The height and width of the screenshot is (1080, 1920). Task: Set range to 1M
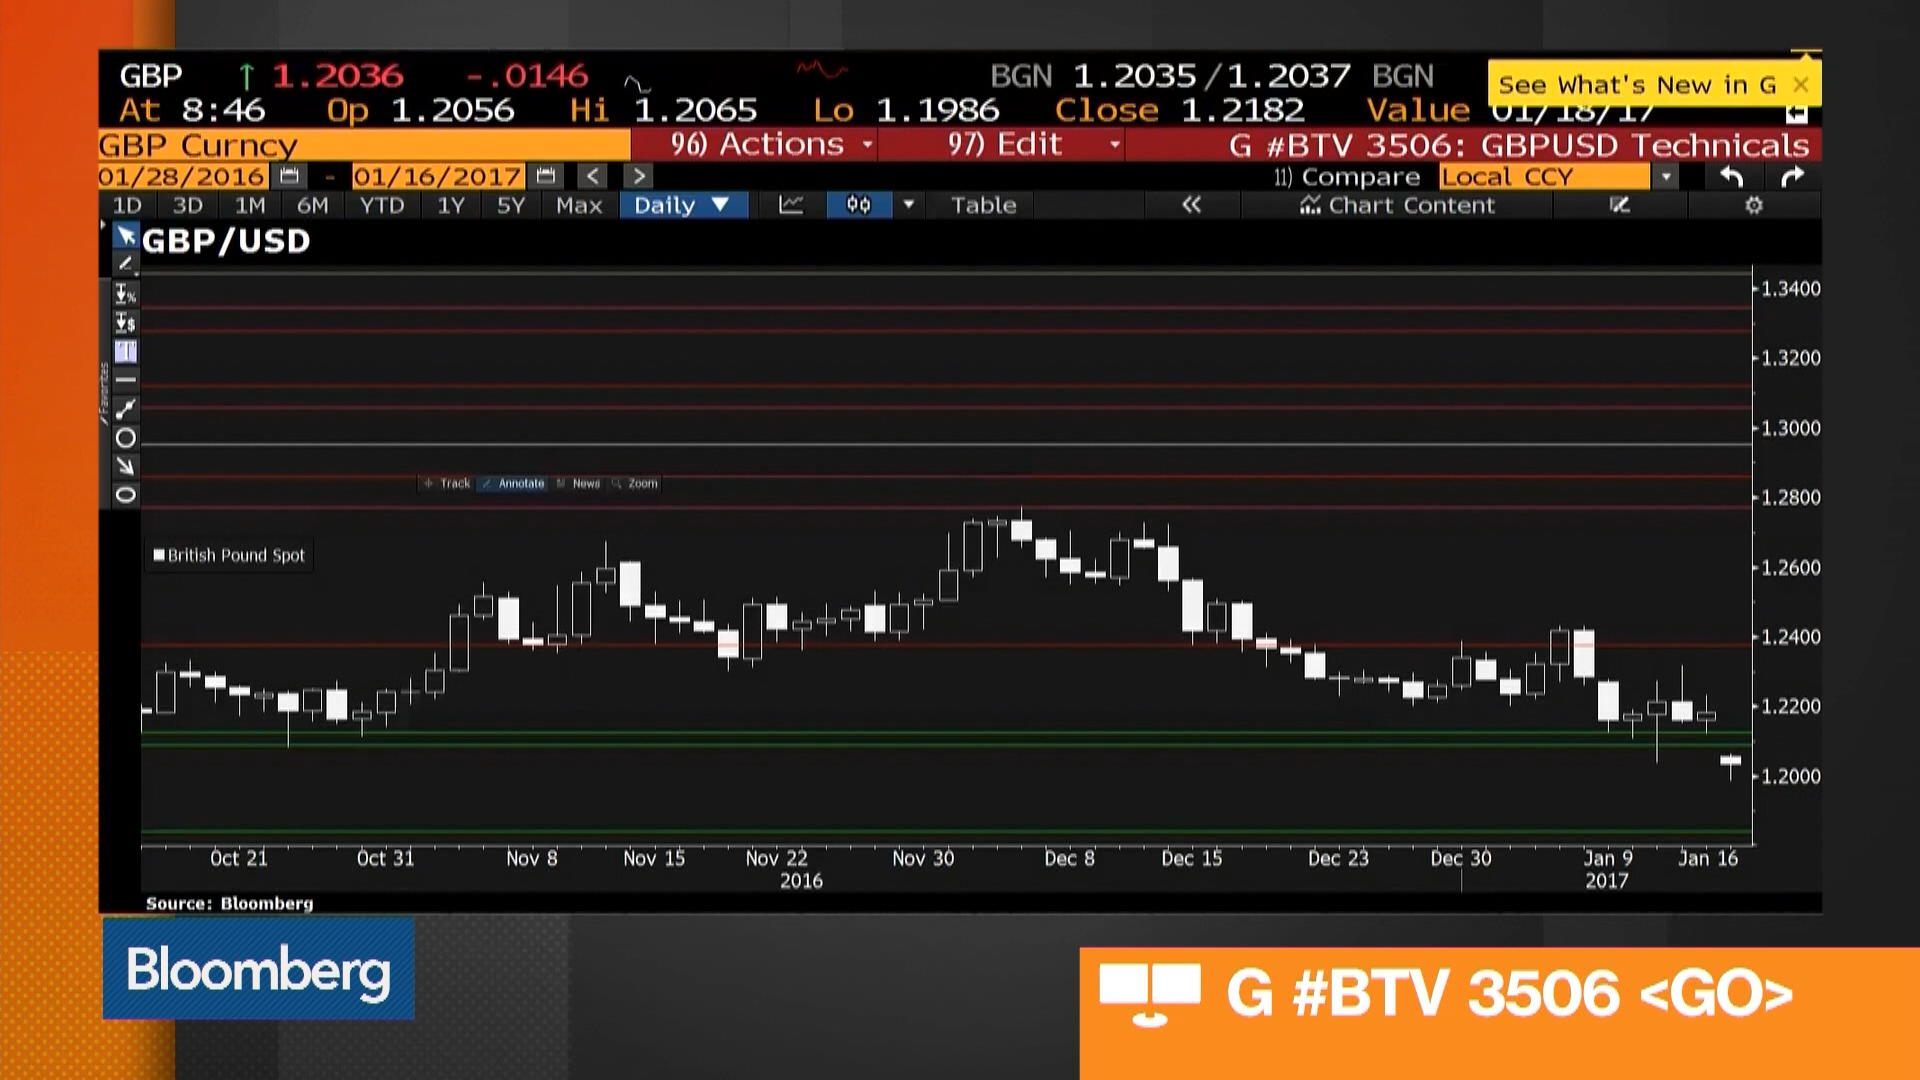pyautogui.click(x=250, y=205)
